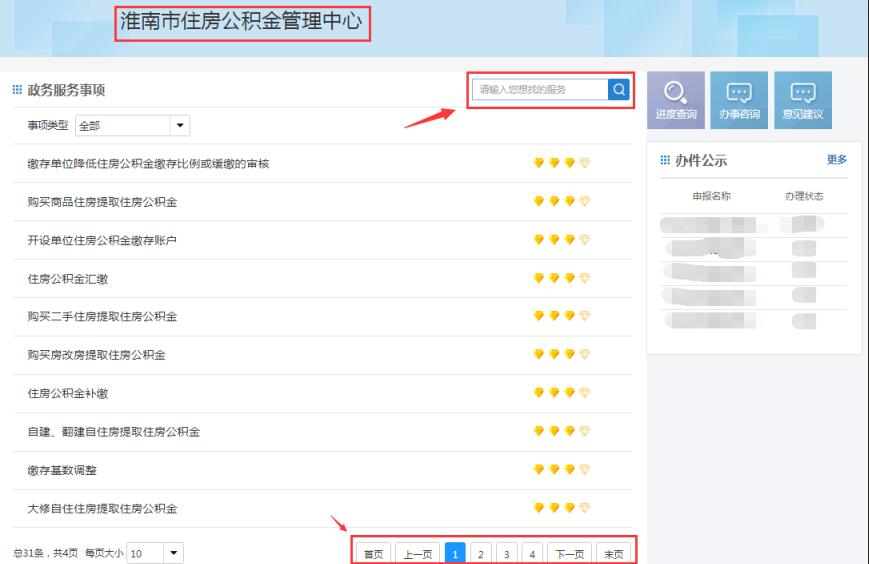Open the 更多 link in 办件公示

[837, 160]
